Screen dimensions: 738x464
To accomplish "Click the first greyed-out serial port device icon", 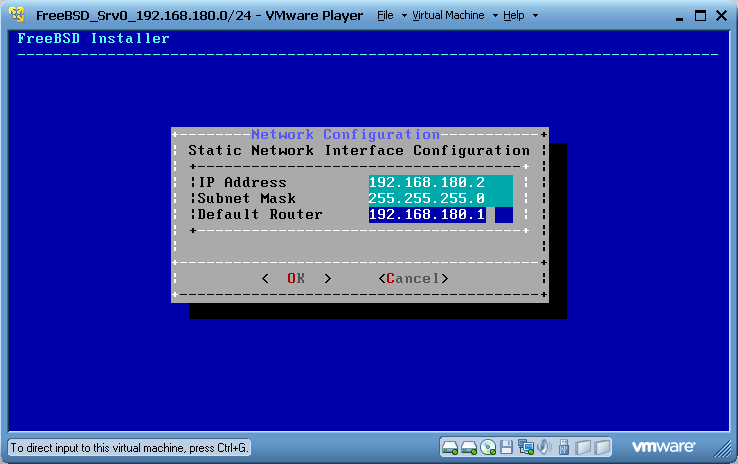I will click(x=583, y=447).
